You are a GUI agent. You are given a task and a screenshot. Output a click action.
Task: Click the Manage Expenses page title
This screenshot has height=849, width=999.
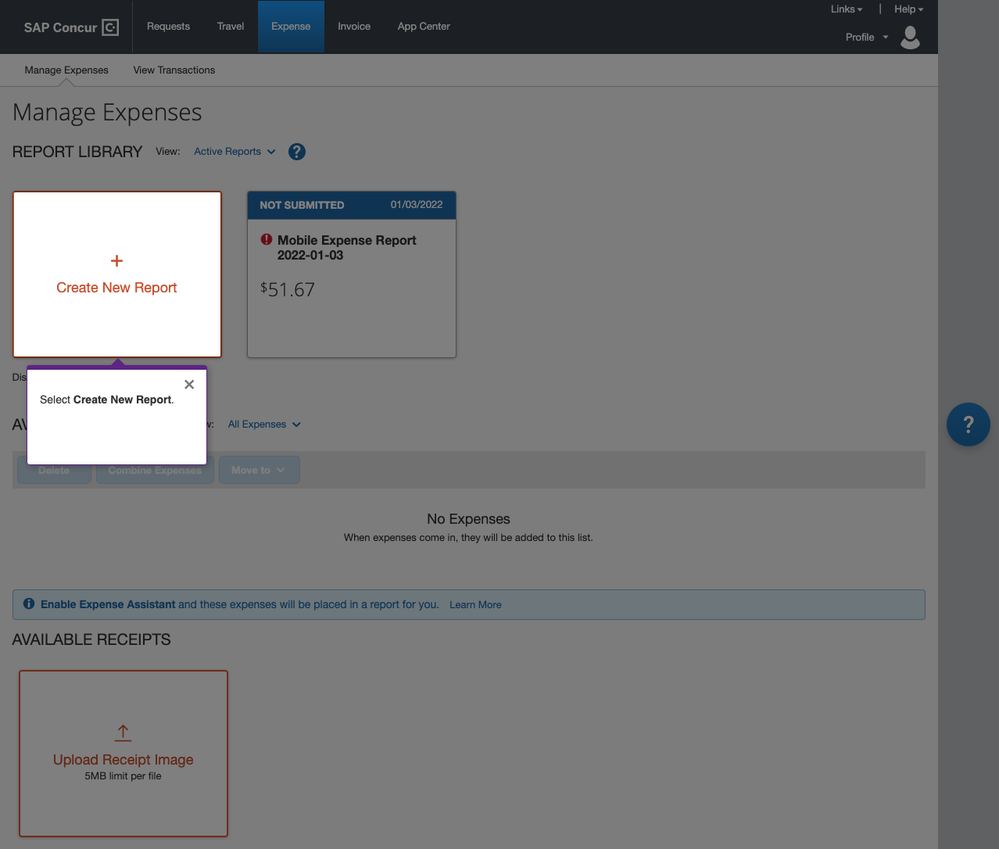[x=107, y=113]
